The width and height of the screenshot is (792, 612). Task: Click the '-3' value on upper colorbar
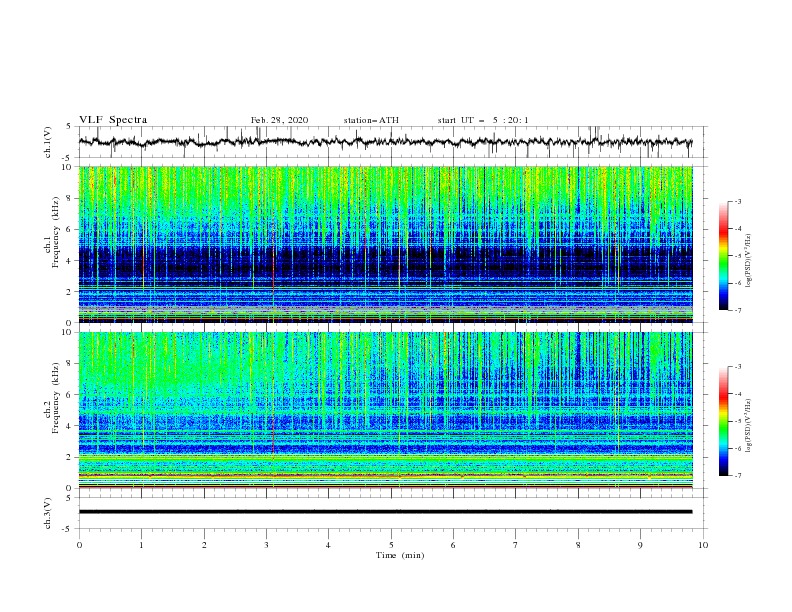click(737, 201)
